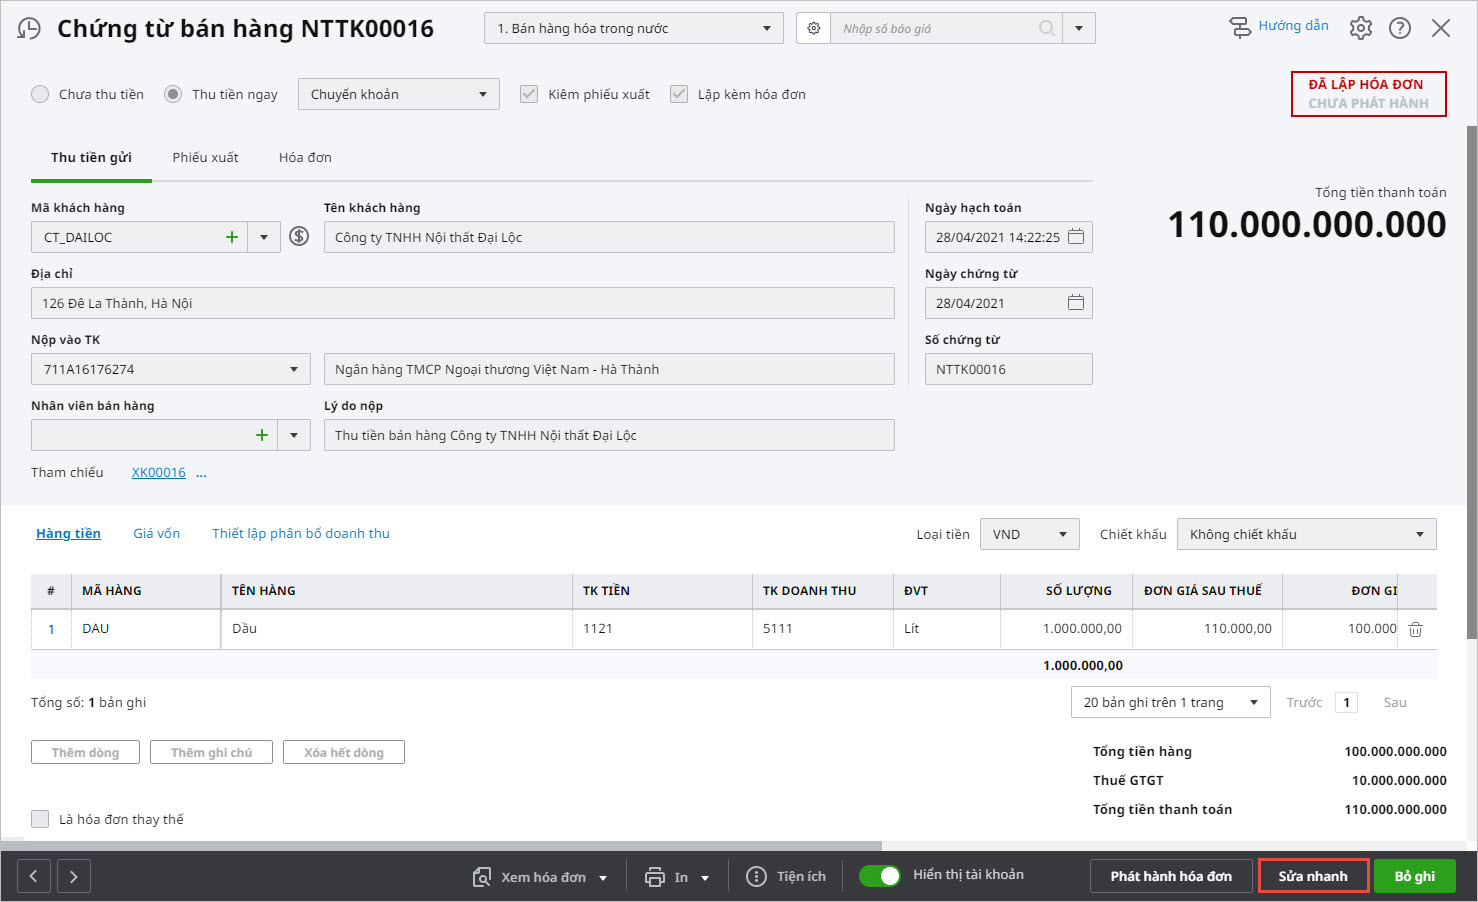1478x902 pixels.
Task: Switch to the Giá vốn tab
Action: pos(157,534)
